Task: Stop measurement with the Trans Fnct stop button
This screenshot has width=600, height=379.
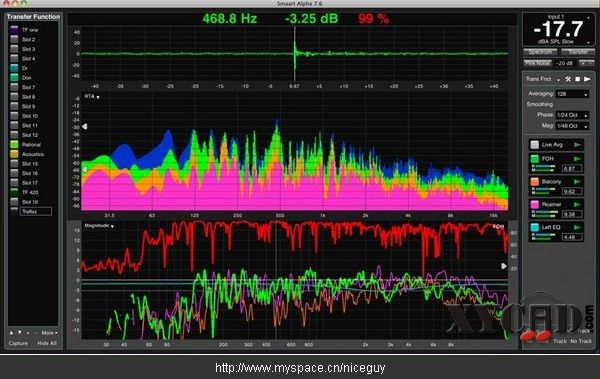Action: 578,79
